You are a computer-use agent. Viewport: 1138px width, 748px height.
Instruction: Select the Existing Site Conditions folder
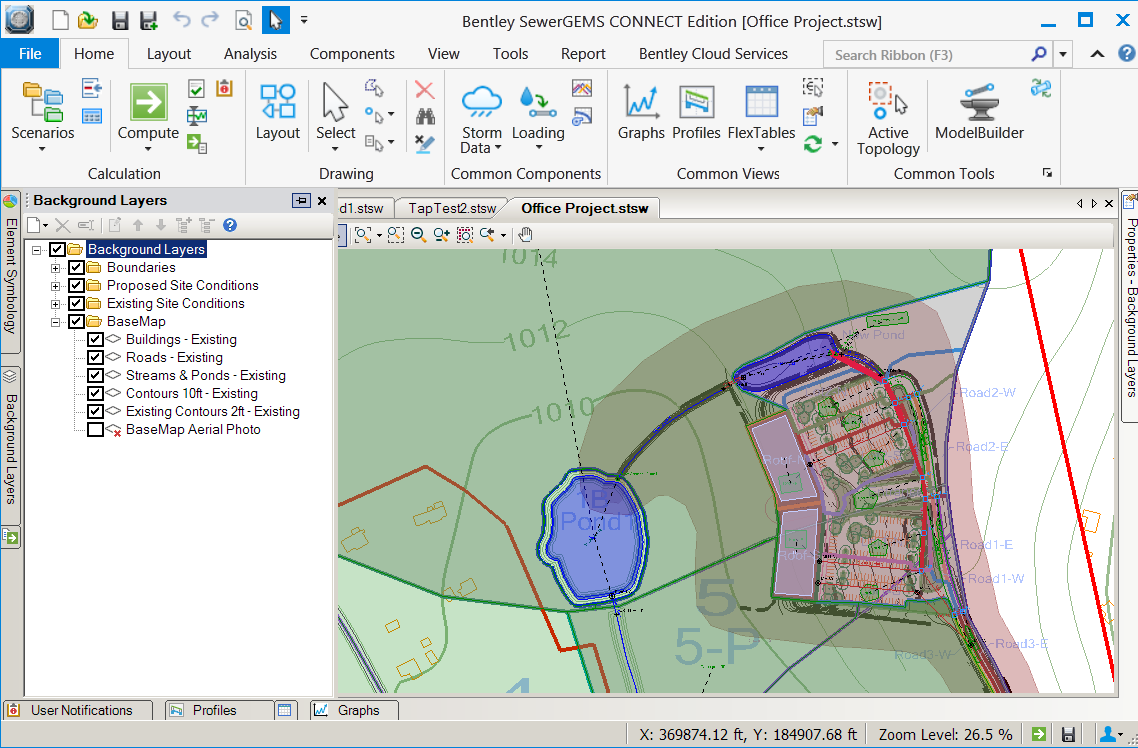175,303
